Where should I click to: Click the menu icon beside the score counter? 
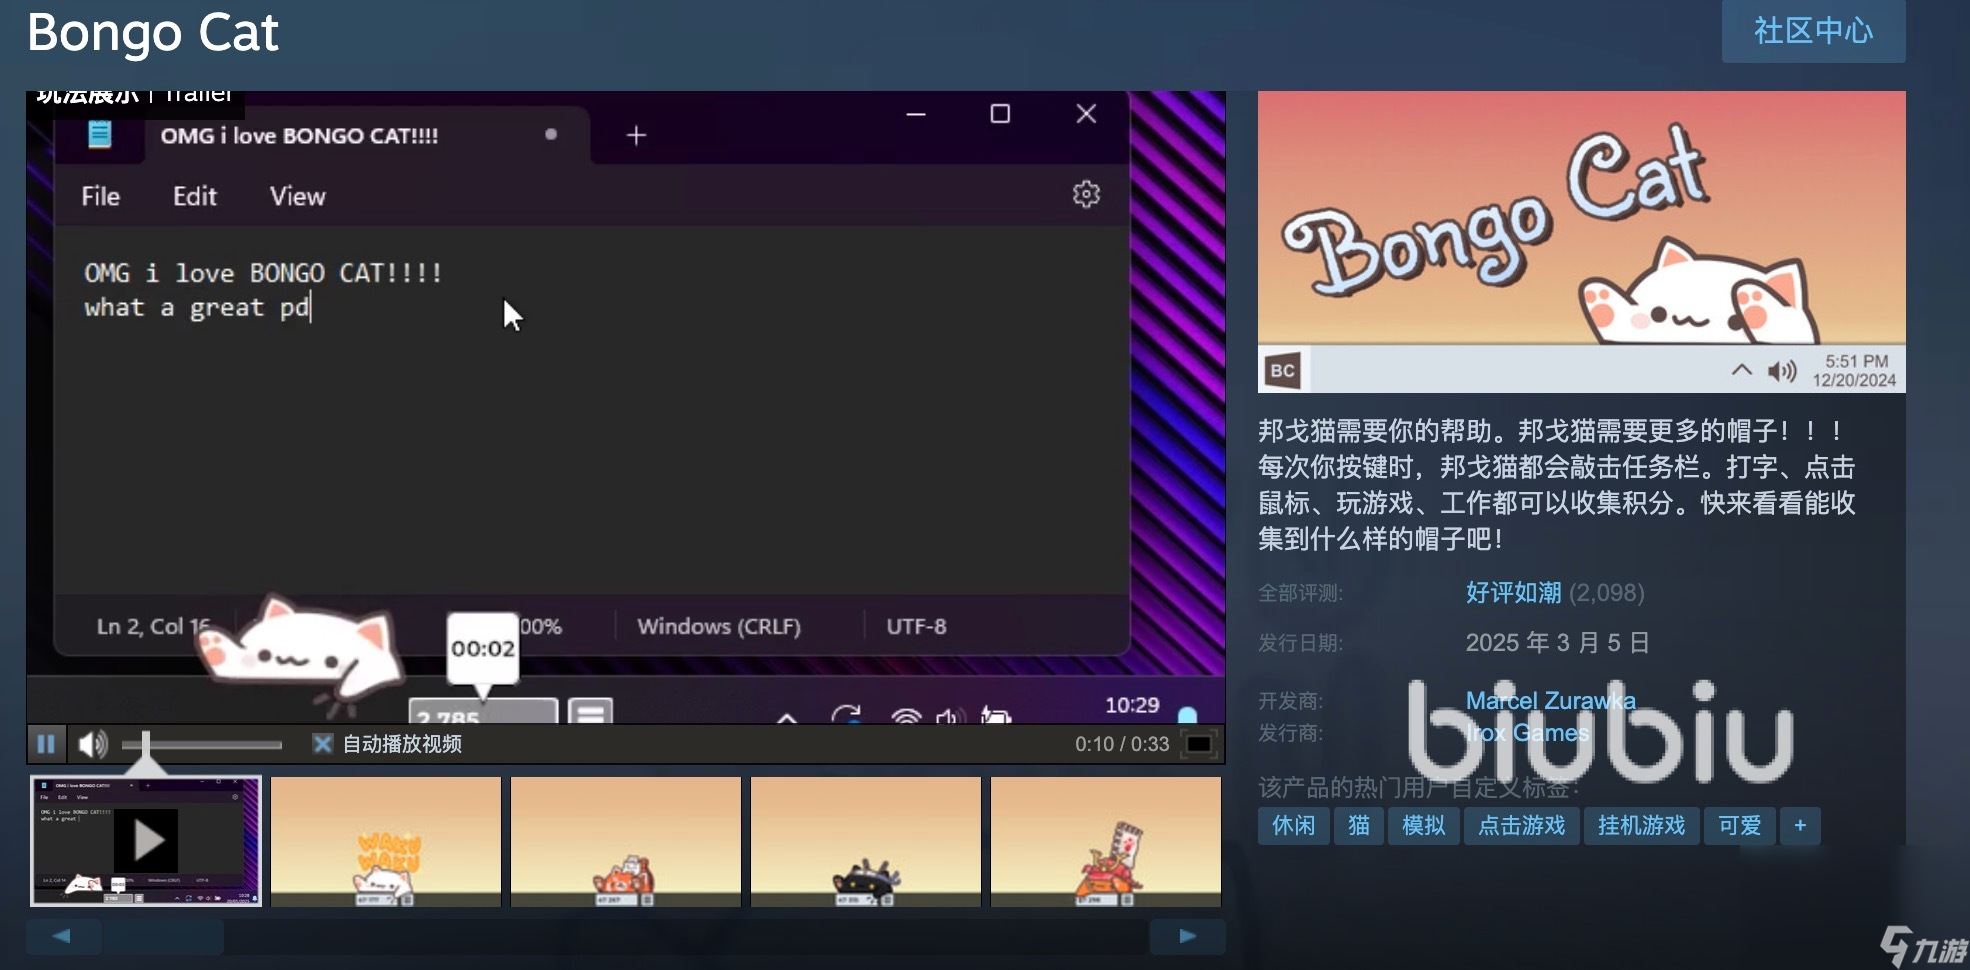pyautogui.click(x=591, y=711)
